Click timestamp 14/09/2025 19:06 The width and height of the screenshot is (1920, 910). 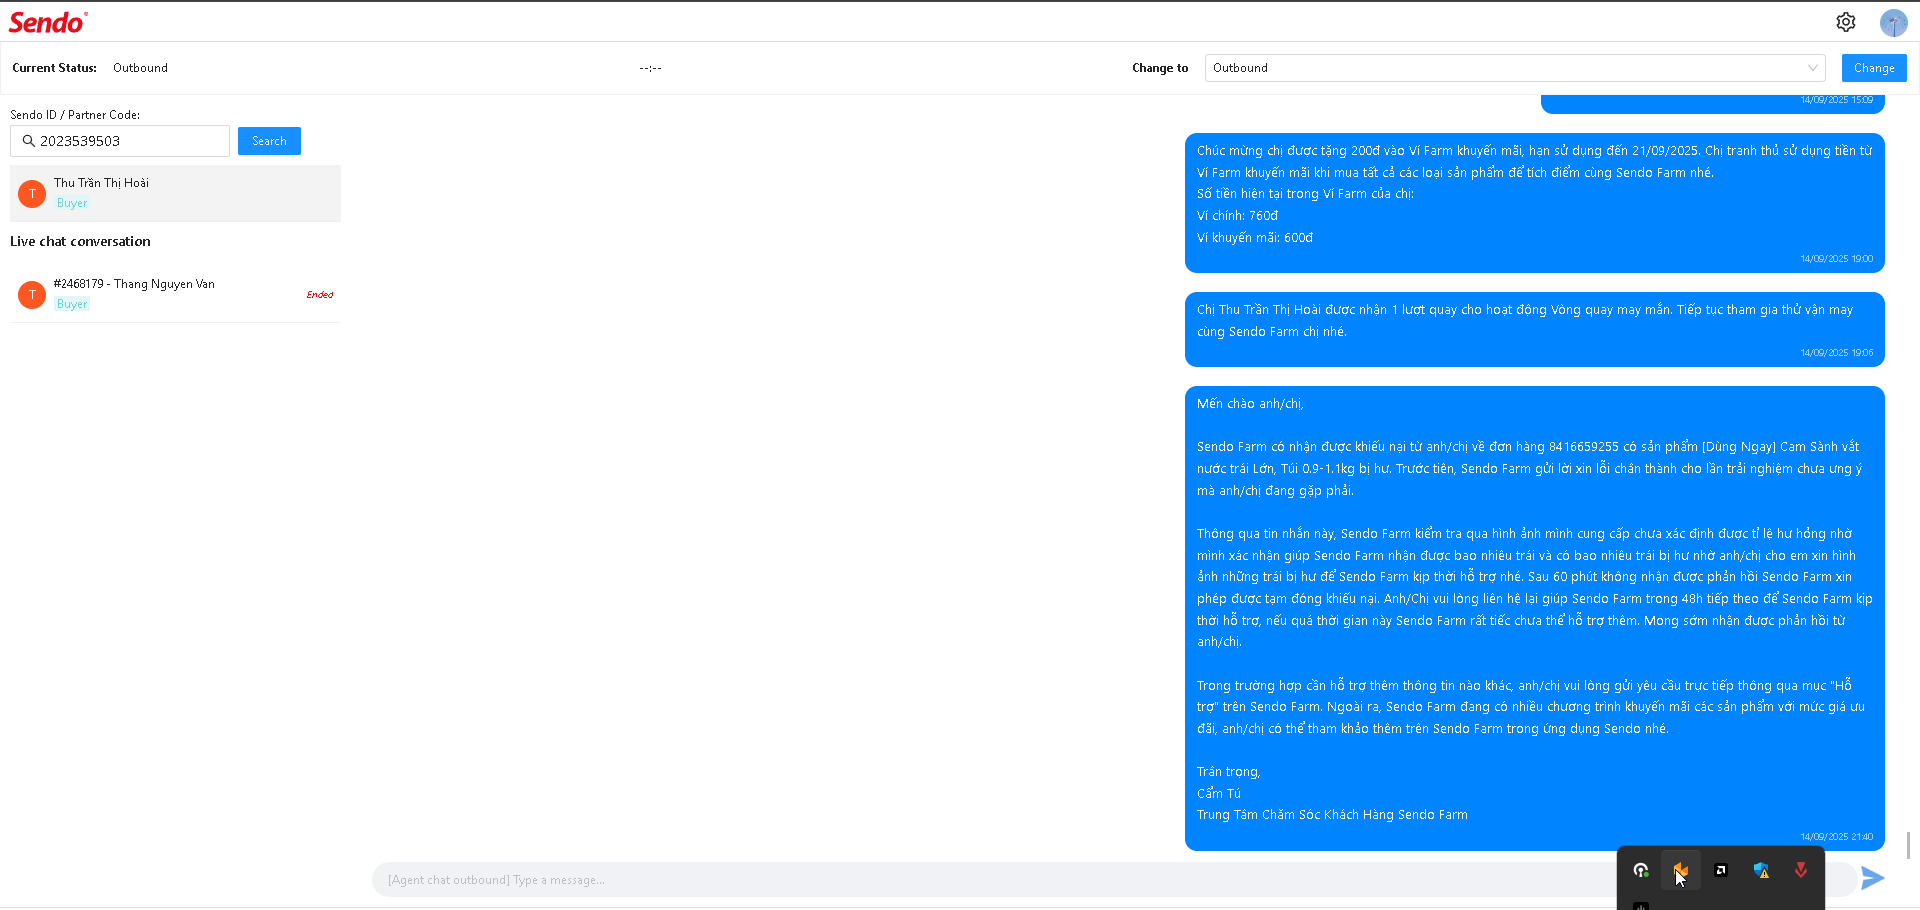tap(1837, 353)
